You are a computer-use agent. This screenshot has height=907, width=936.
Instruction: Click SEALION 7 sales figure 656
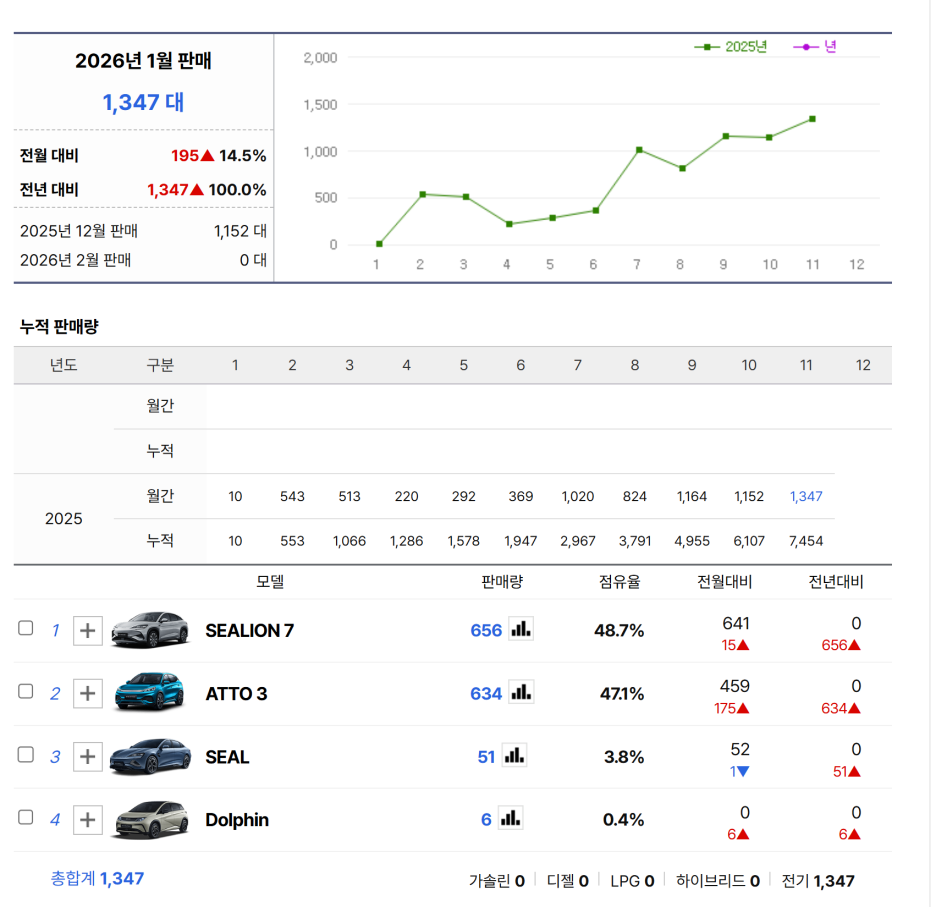tap(486, 631)
